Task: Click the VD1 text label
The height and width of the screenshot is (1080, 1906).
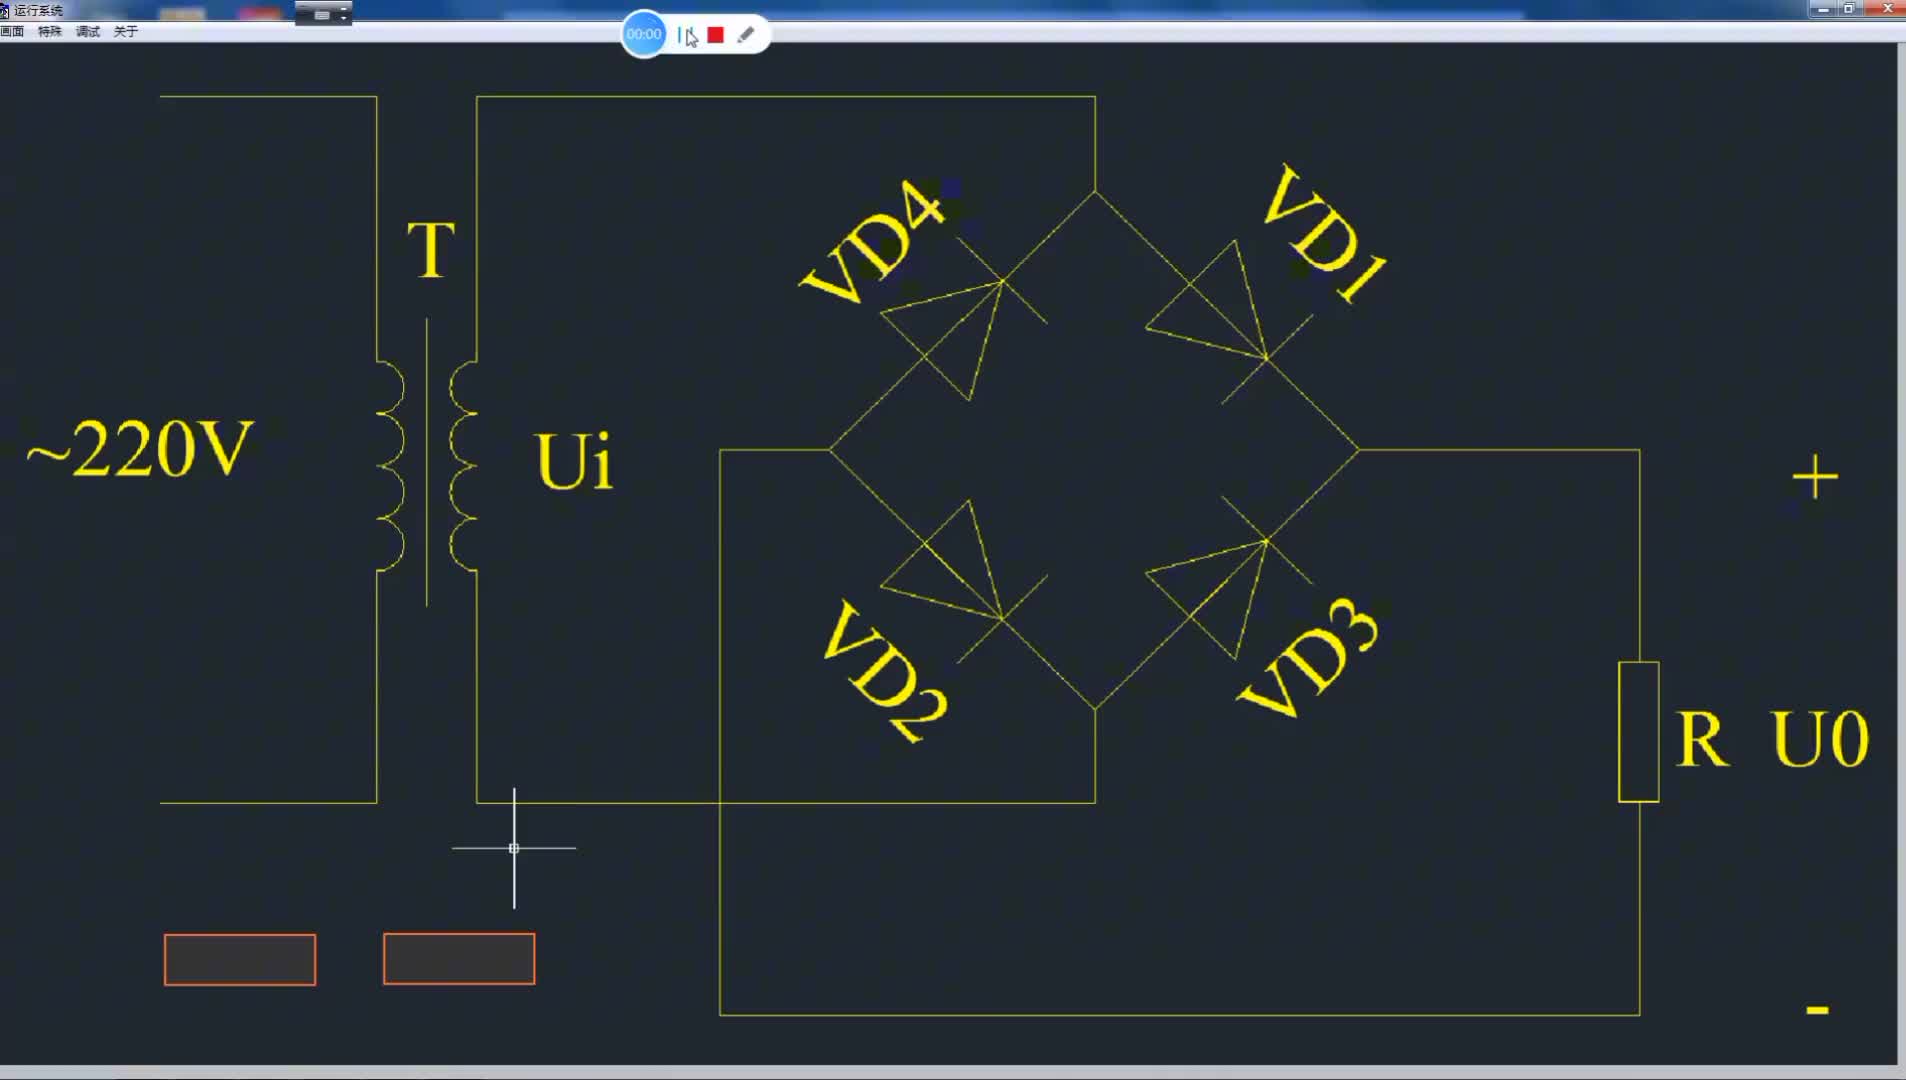Action: tap(1324, 233)
